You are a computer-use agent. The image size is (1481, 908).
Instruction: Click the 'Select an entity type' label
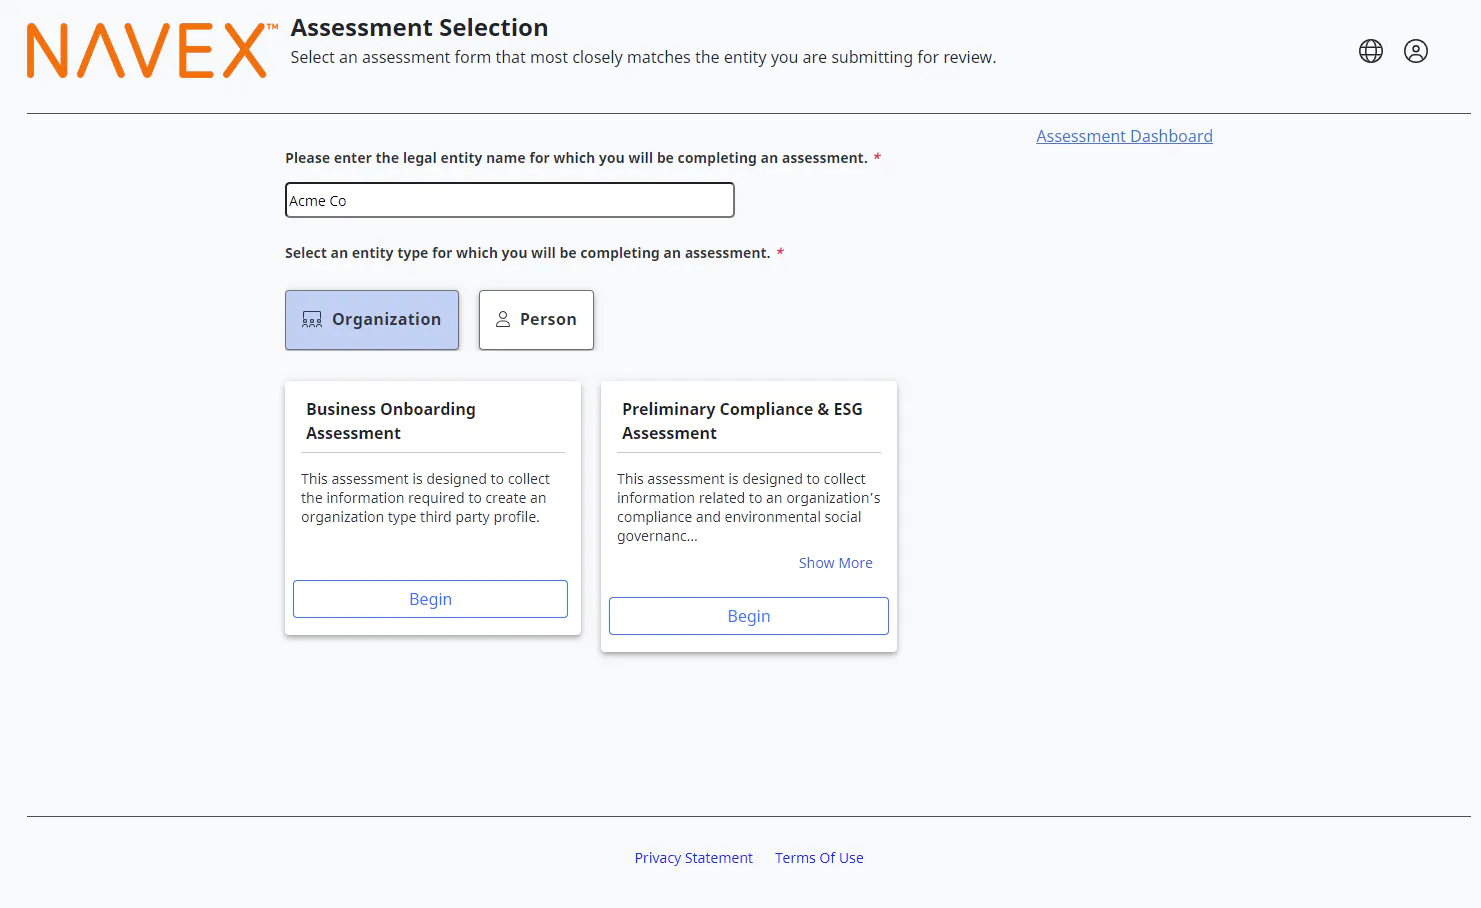(x=527, y=253)
